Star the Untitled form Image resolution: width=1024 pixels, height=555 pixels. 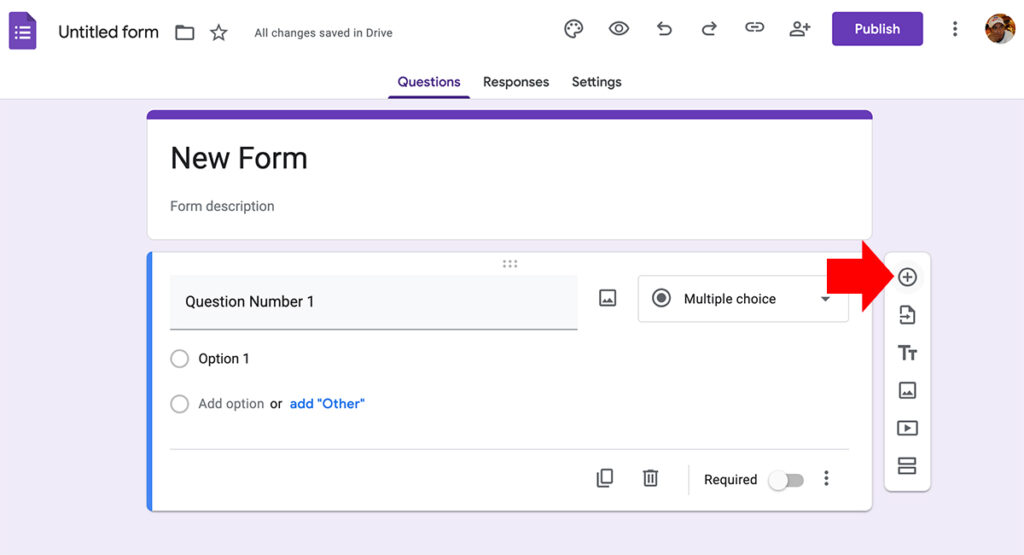pos(219,32)
